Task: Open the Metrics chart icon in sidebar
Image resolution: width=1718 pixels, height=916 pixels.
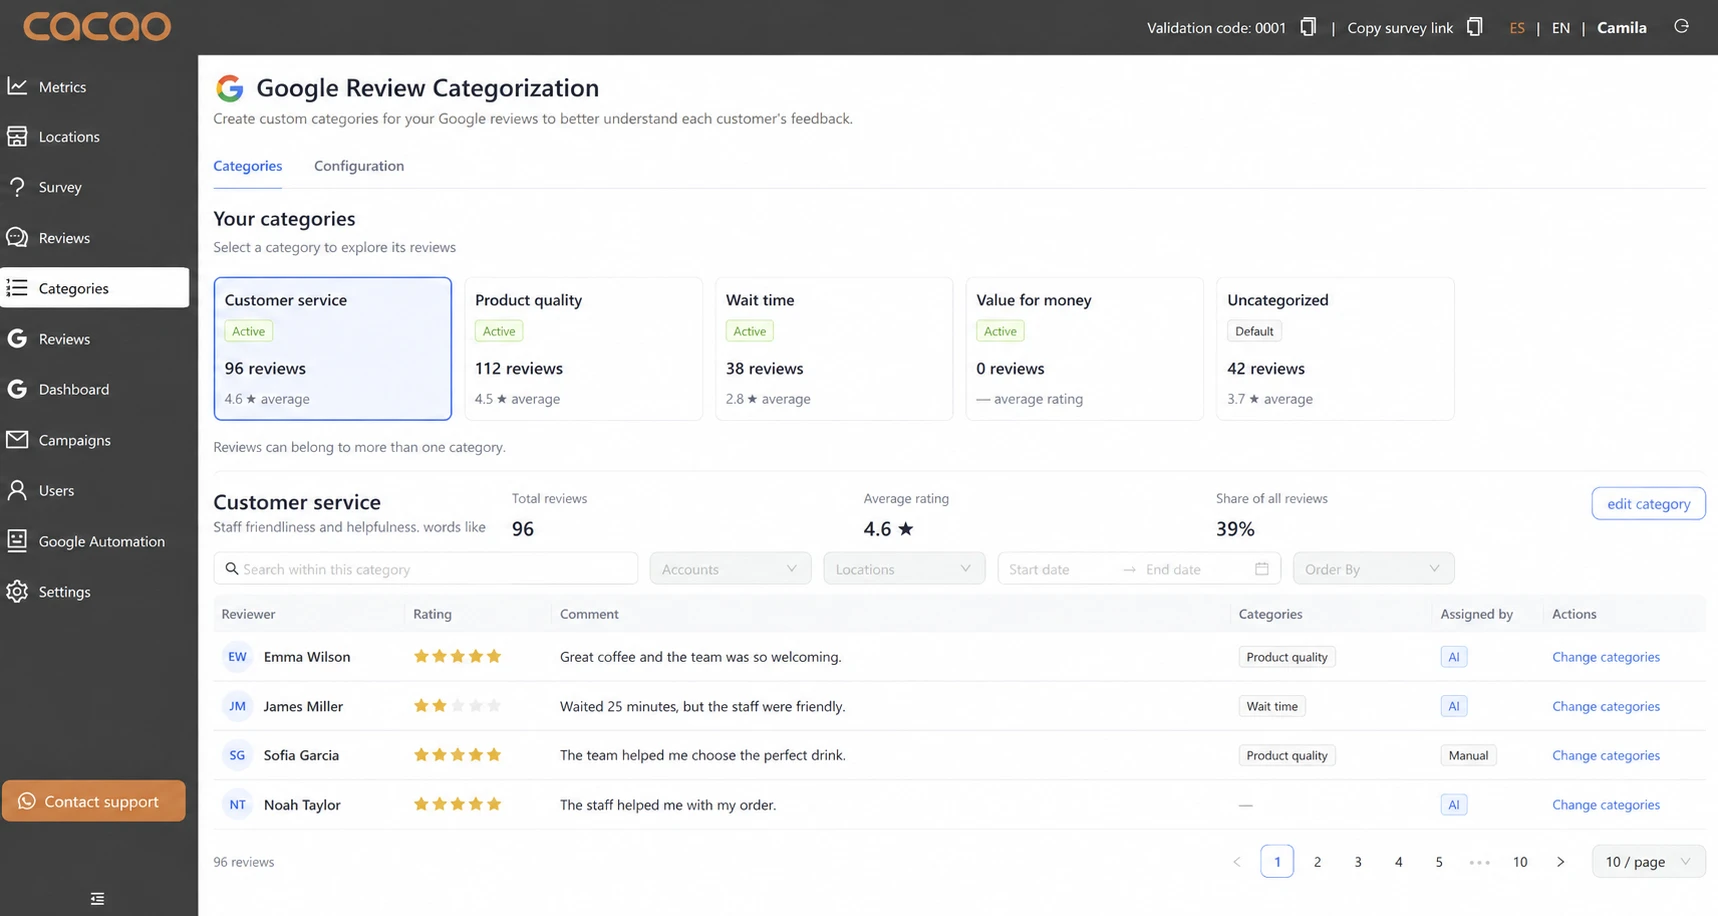Action: (17, 86)
